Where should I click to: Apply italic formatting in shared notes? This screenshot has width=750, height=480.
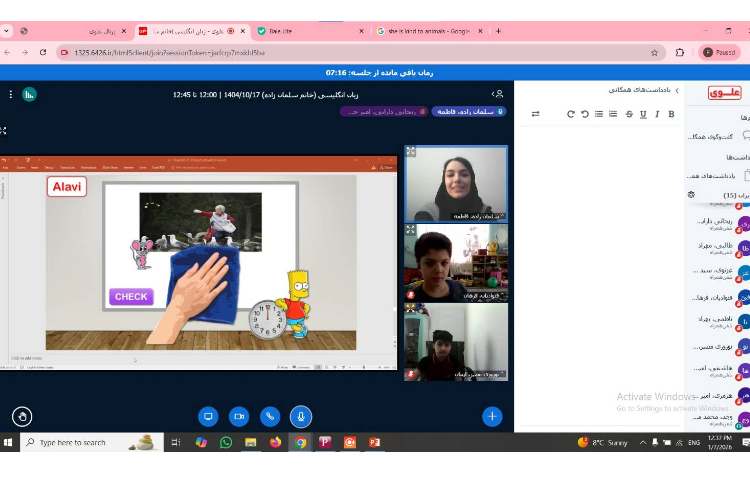pyautogui.click(x=657, y=114)
